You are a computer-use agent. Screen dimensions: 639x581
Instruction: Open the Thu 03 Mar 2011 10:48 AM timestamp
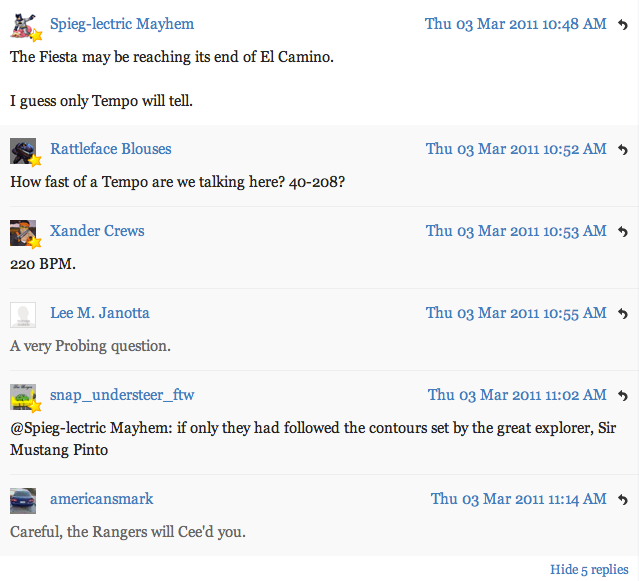(x=516, y=24)
